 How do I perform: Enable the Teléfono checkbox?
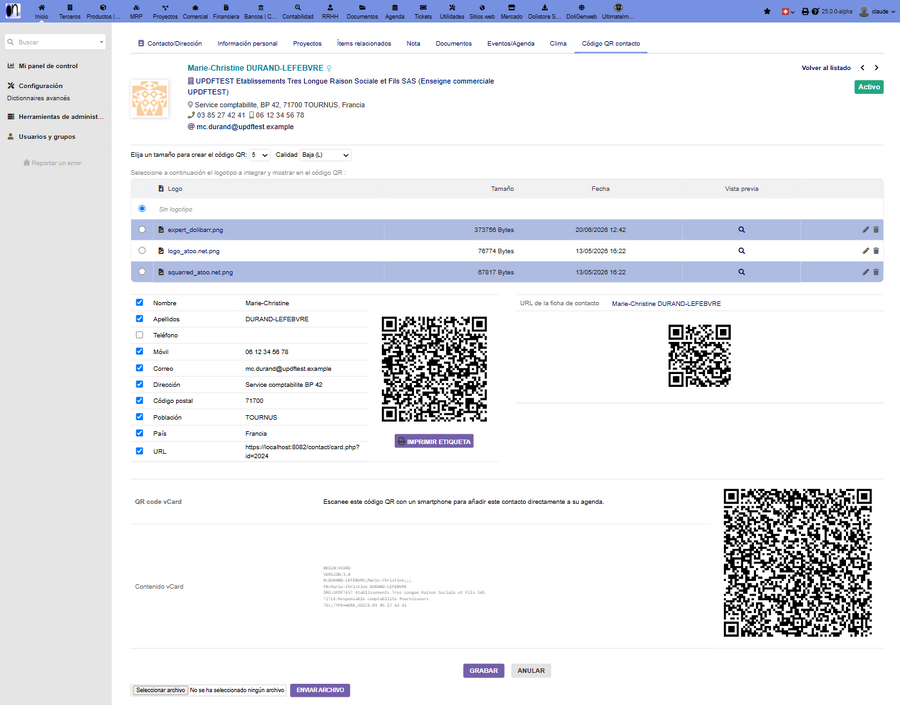pyautogui.click(x=139, y=335)
